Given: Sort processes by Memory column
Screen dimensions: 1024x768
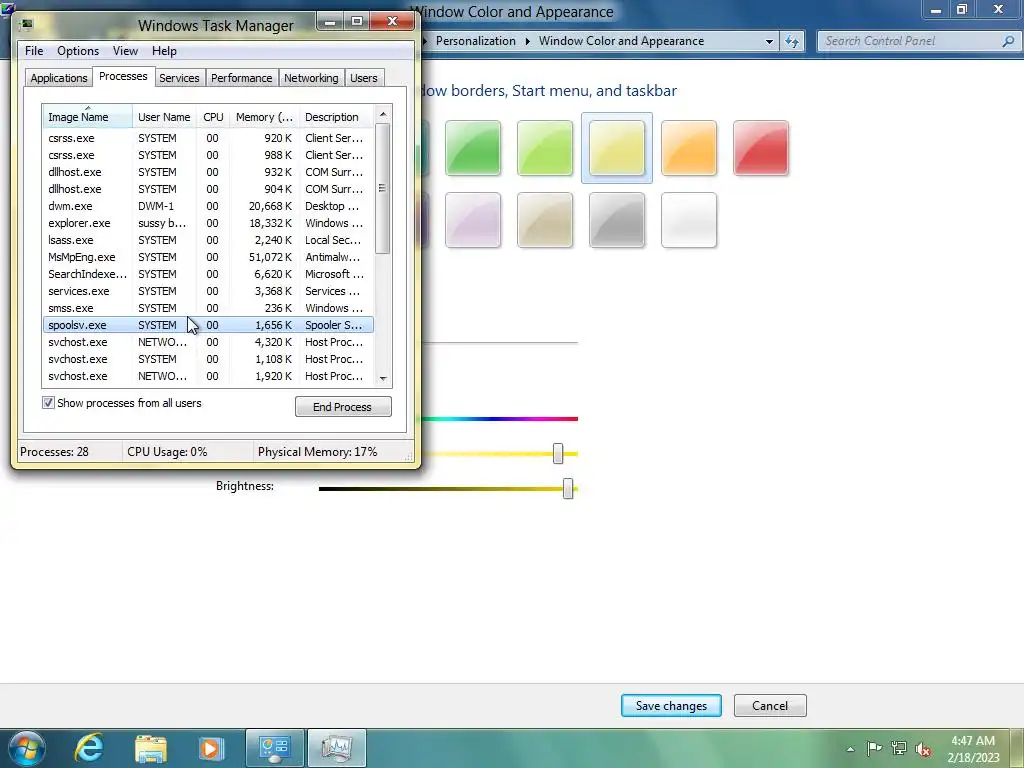Looking at the screenshot, I should click(264, 117).
